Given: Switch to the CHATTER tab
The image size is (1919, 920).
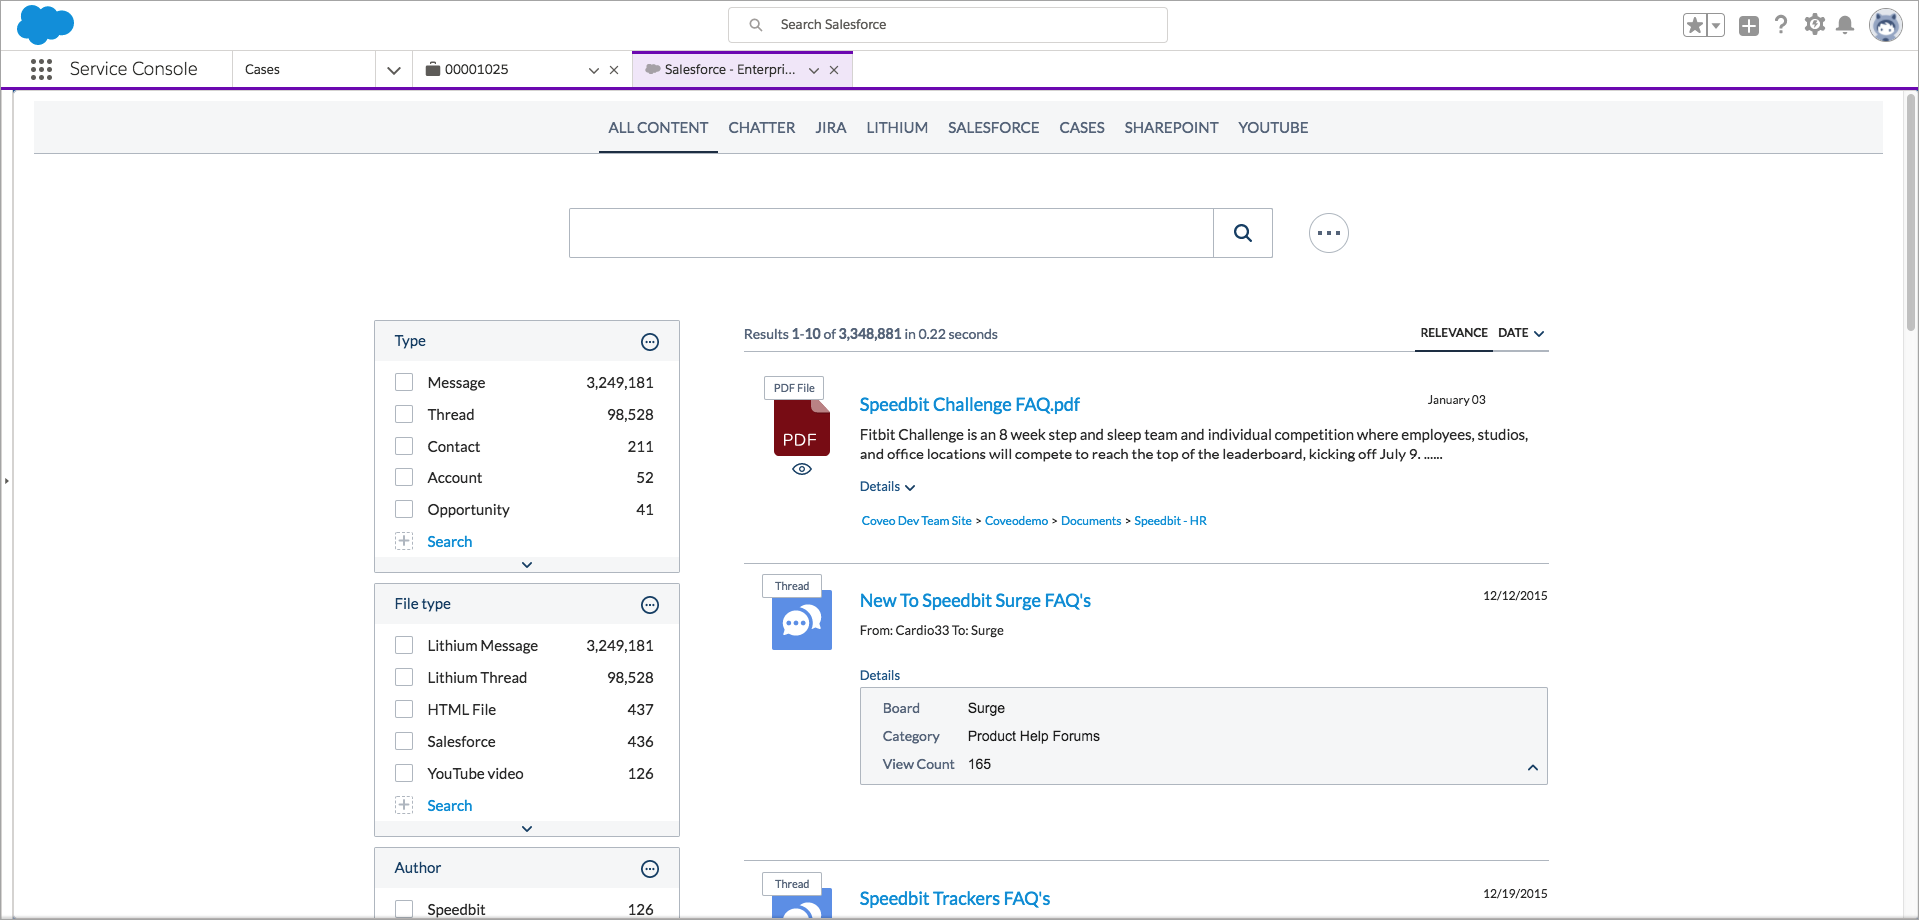Looking at the screenshot, I should [762, 128].
